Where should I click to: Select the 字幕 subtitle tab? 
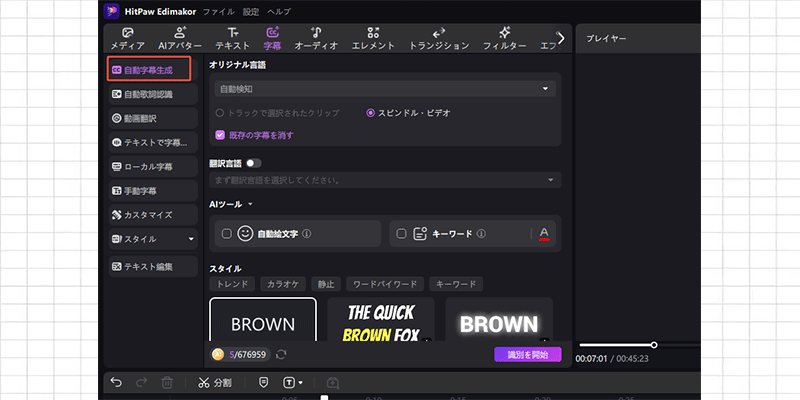point(272,39)
